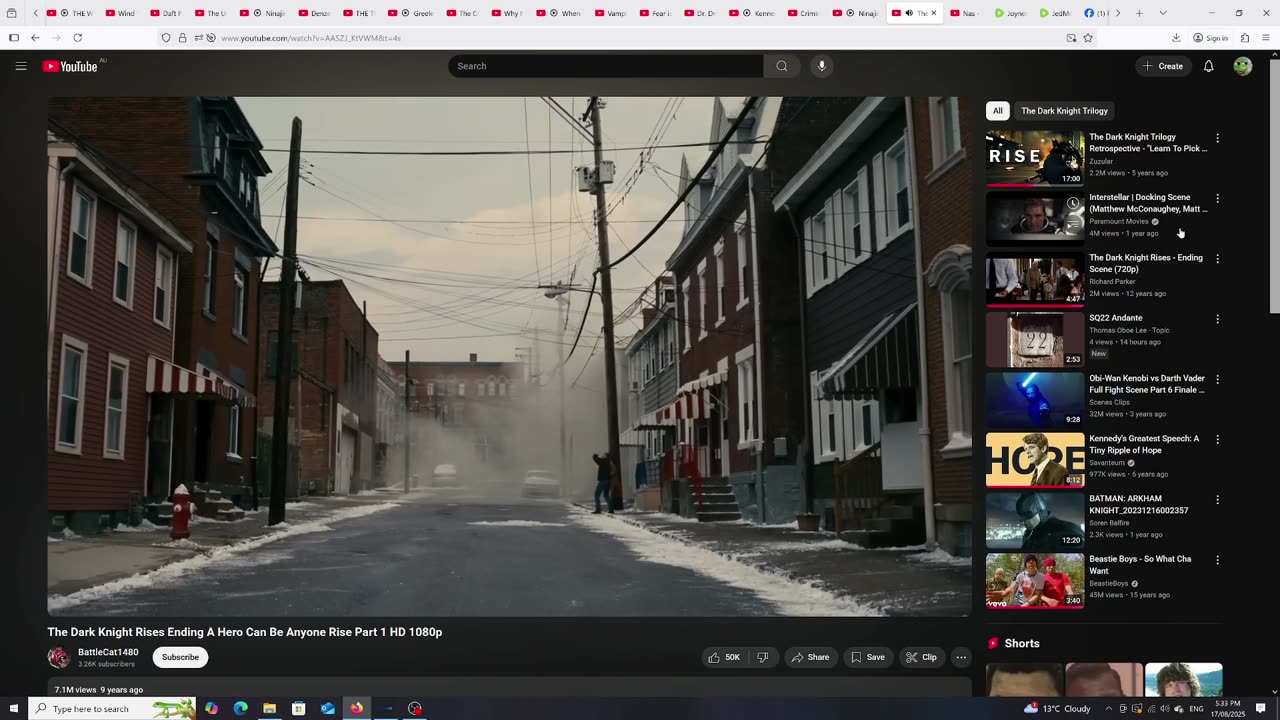
Task: Open options for Dark Knight Trilogy Retrospective
Action: click(1217, 138)
